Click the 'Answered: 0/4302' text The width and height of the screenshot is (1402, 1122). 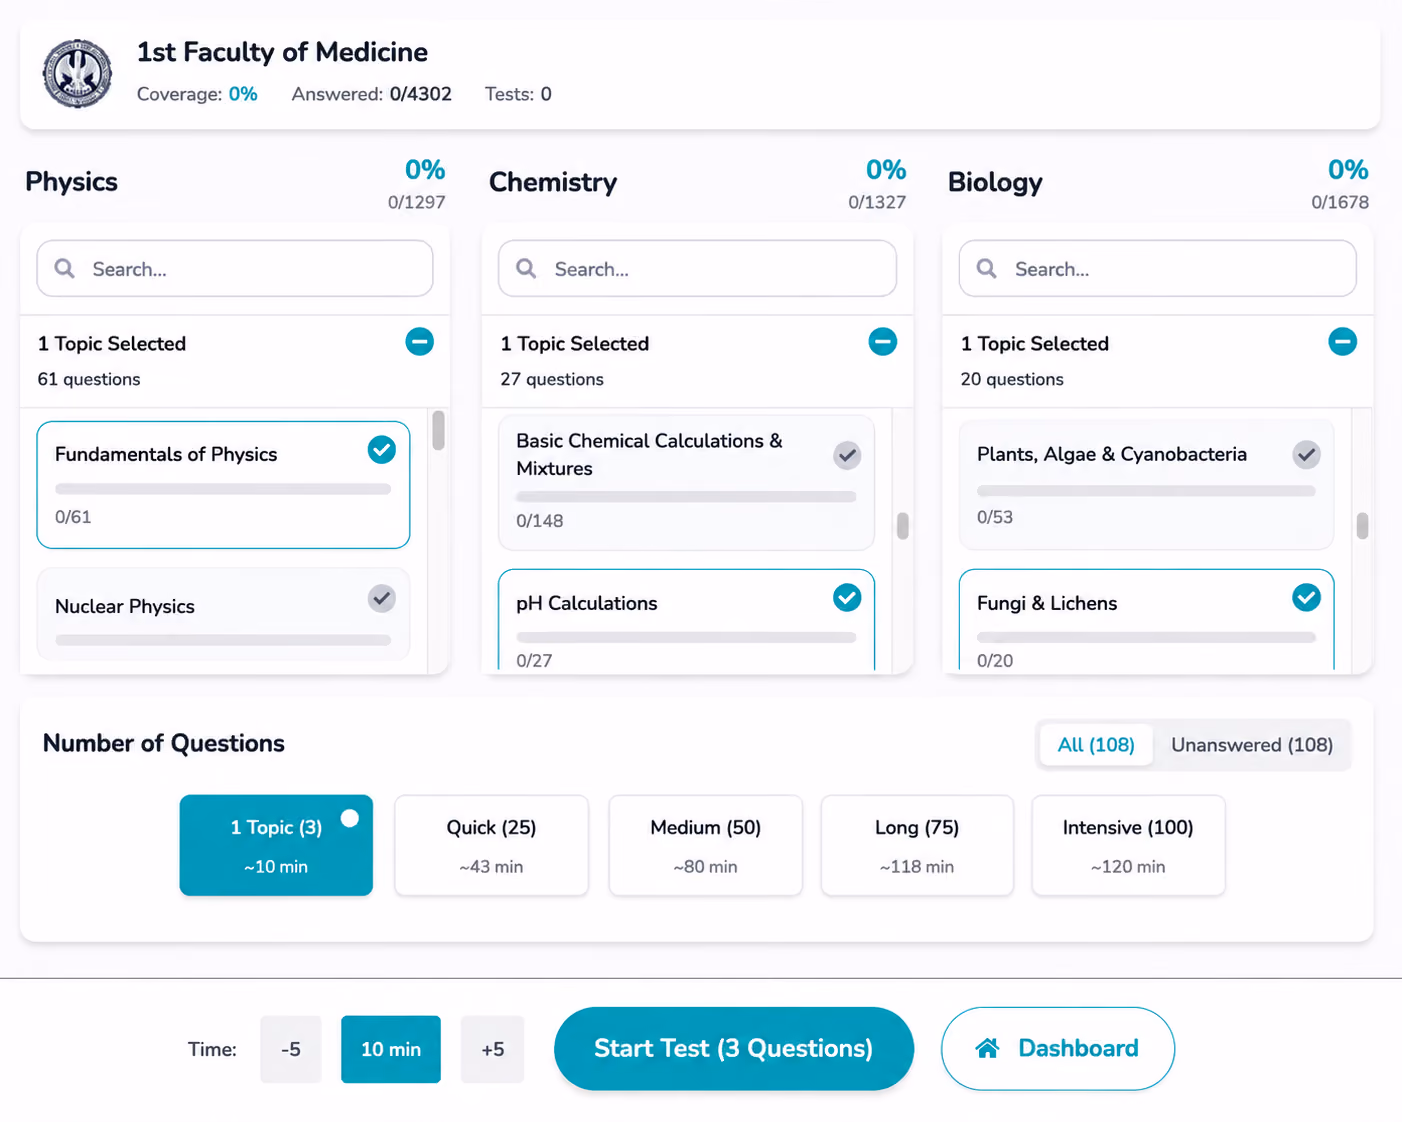click(x=372, y=94)
